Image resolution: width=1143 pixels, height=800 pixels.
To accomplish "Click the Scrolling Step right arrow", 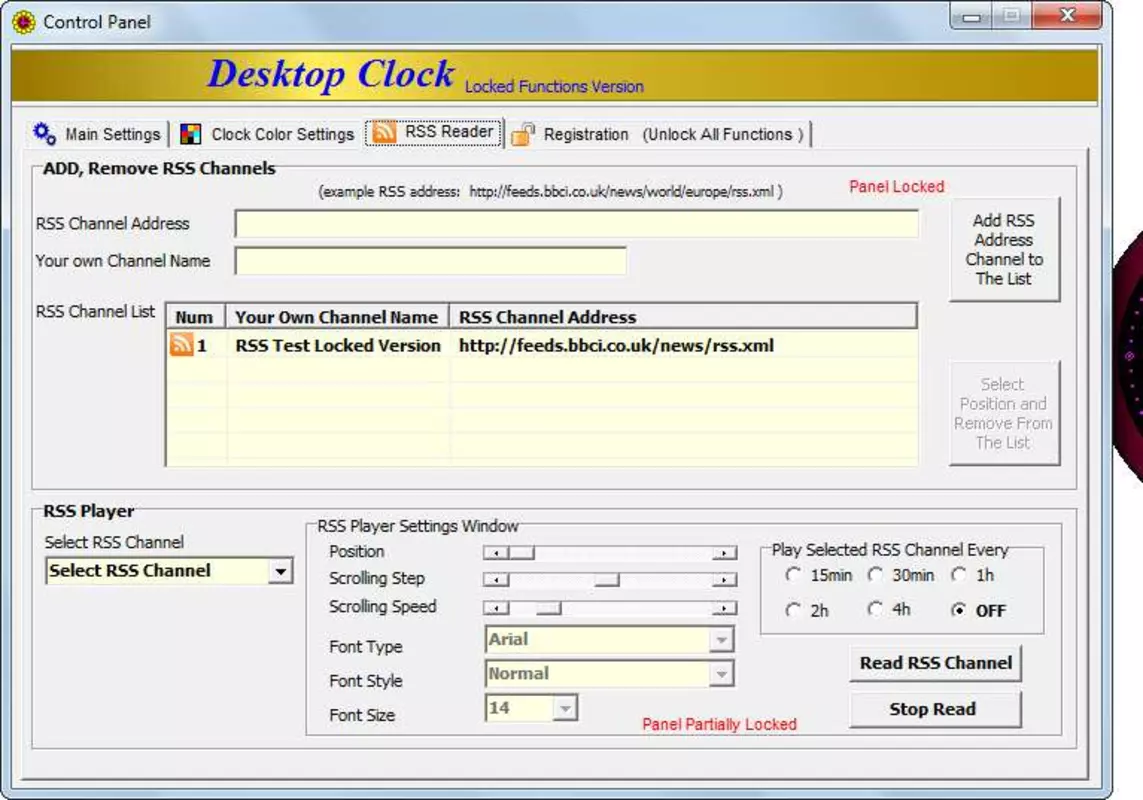I will [724, 580].
